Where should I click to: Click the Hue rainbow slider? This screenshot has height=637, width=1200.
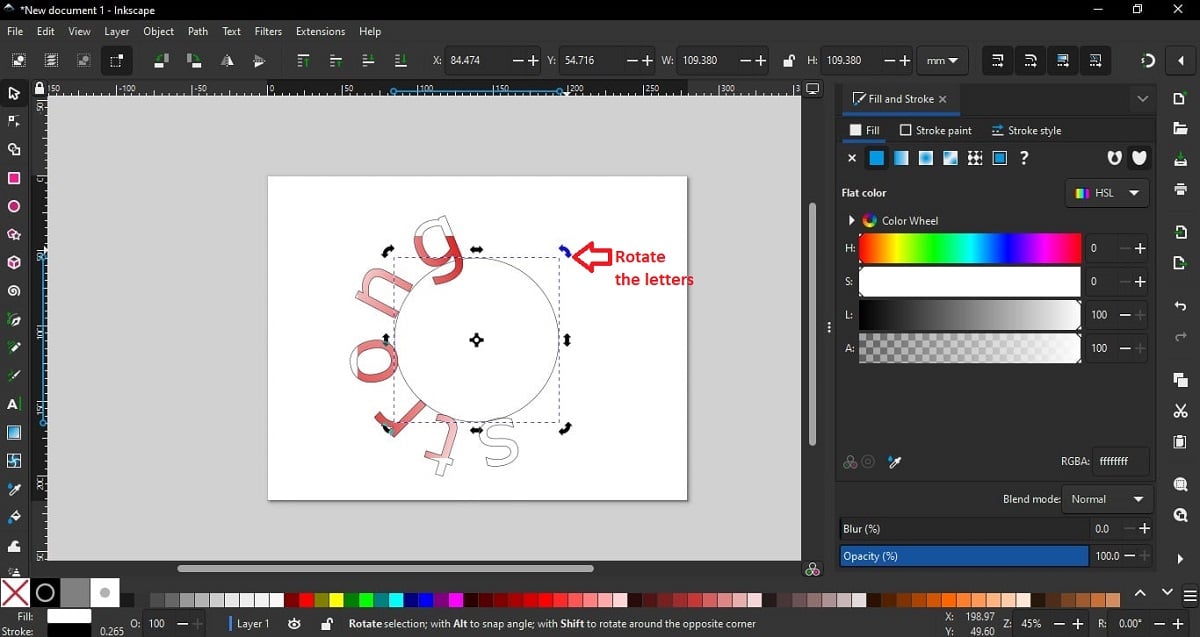coord(969,248)
